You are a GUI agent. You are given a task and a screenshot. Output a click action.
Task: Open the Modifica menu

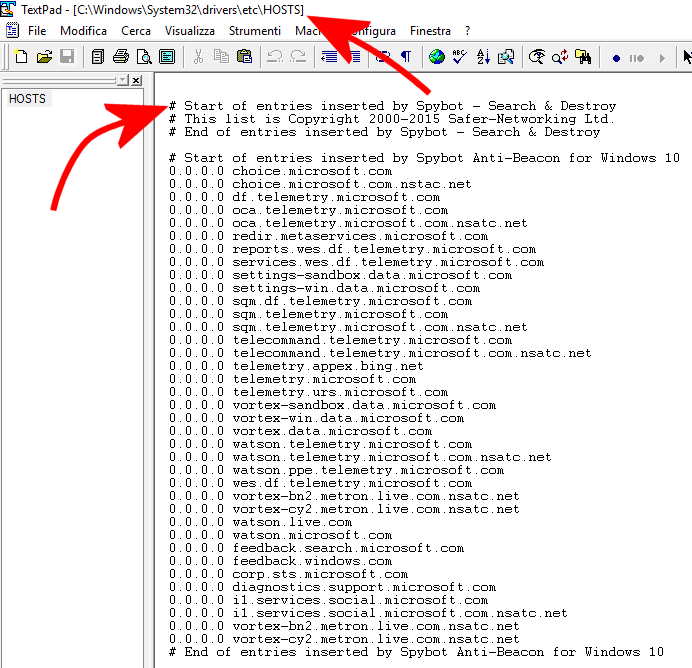(83, 31)
